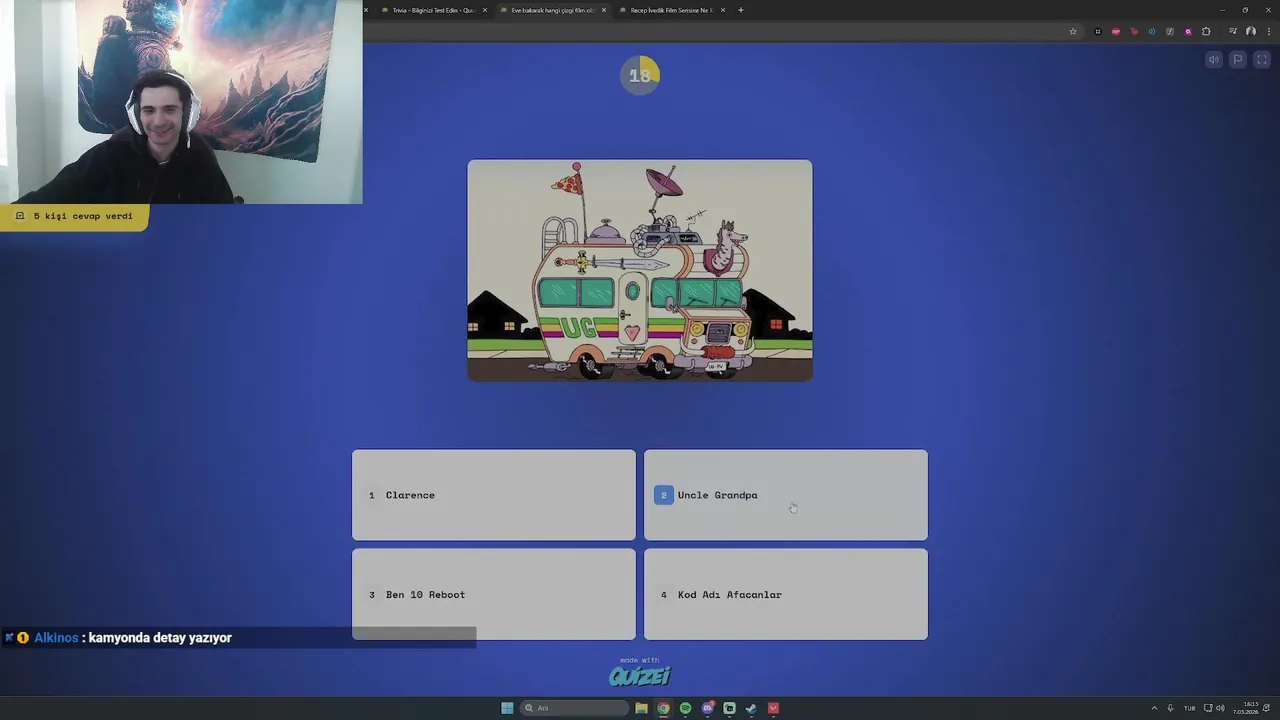This screenshot has height=720, width=1280.
Task: Click the '5 kişi cevap verdi' overlay badge
Action: (75, 216)
